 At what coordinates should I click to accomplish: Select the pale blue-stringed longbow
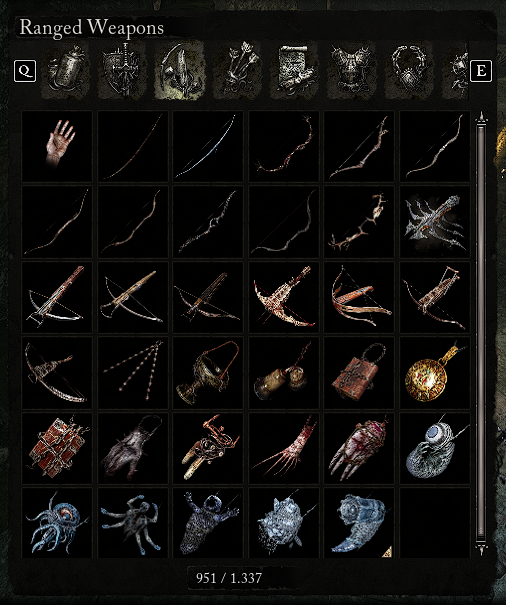click(x=208, y=146)
